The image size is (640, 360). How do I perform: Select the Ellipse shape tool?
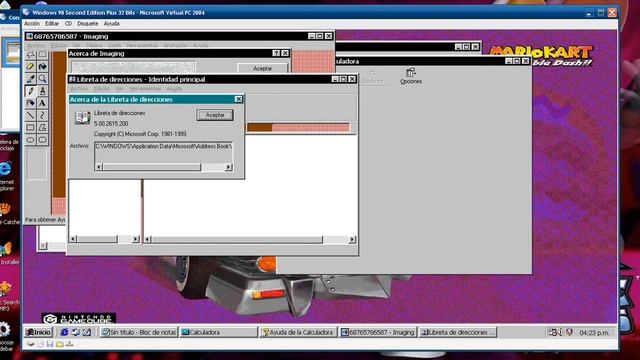pyautogui.click(x=30, y=140)
